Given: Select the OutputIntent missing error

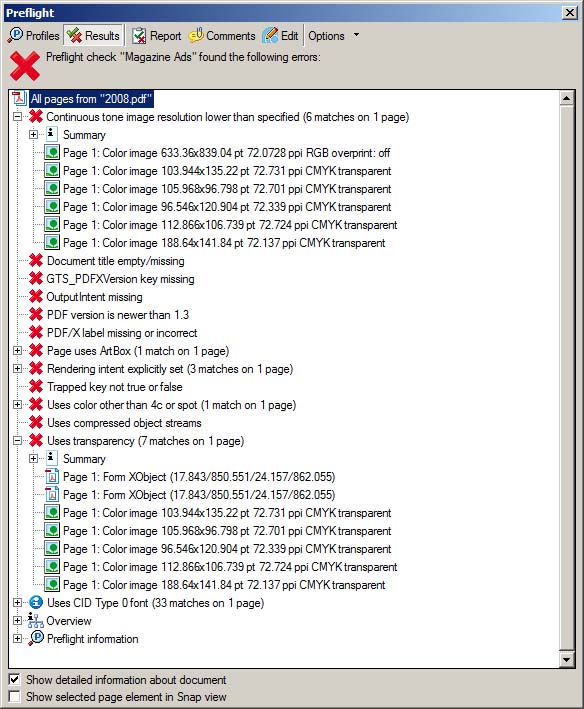Looking at the screenshot, I should (x=94, y=297).
